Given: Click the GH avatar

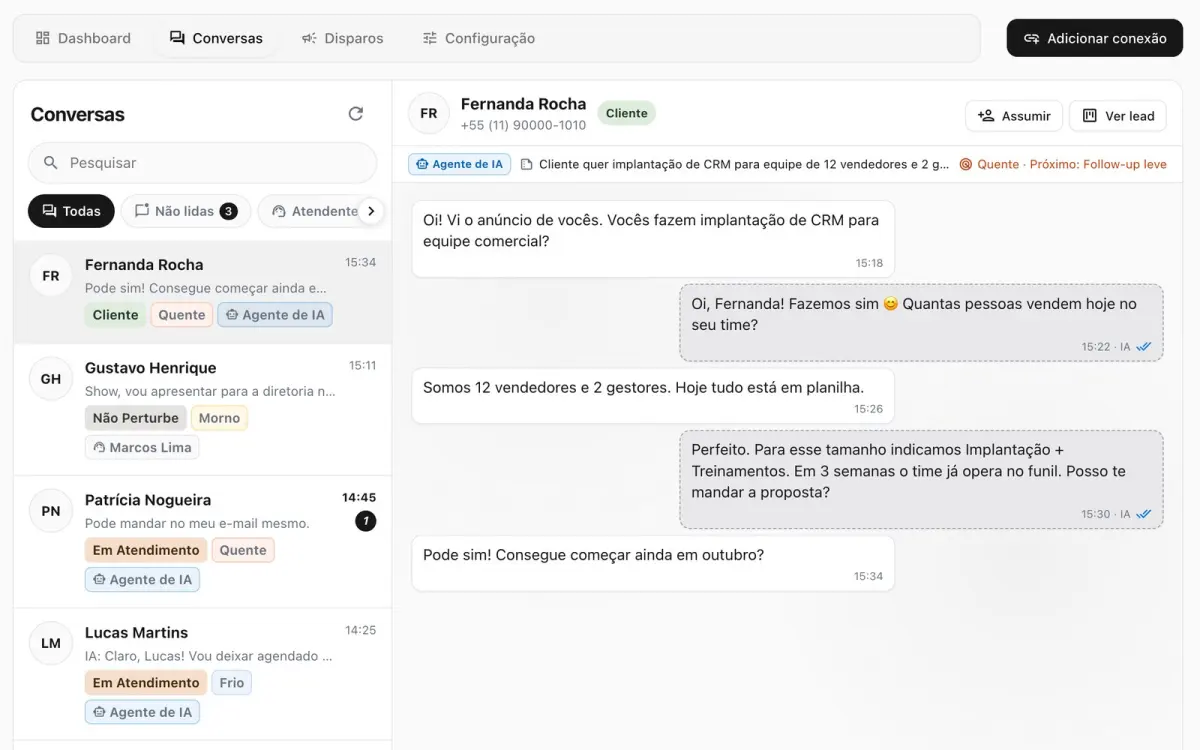Looking at the screenshot, I should [x=51, y=379].
